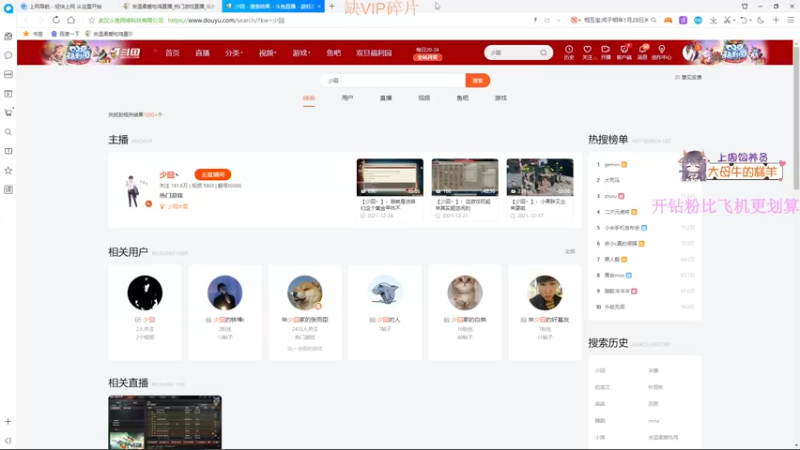Click magnifier in header search box
Screen dimensions: 800x450
point(544,53)
